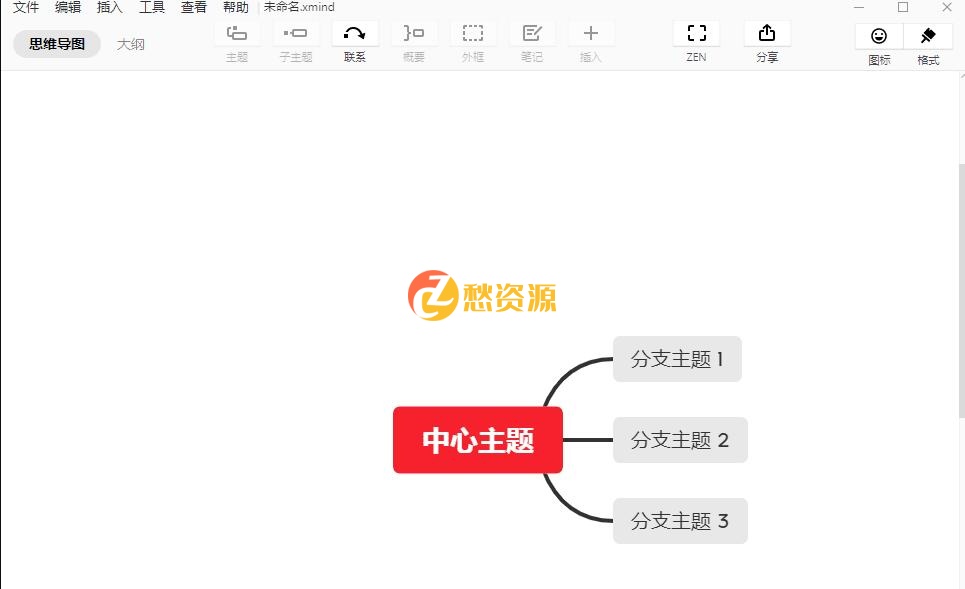Open the 分享 share panel
This screenshot has width=965, height=589.
click(x=766, y=40)
